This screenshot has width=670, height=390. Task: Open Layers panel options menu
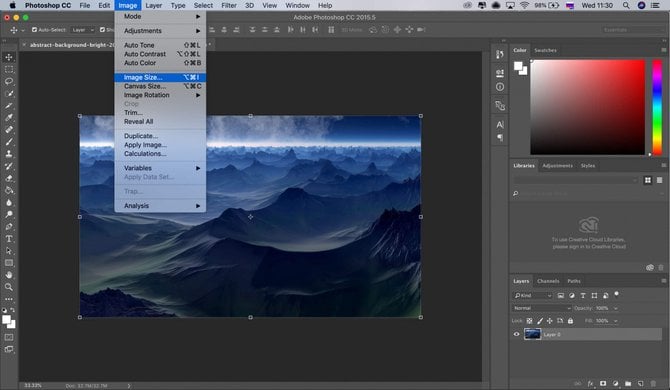pyautogui.click(x=664, y=281)
